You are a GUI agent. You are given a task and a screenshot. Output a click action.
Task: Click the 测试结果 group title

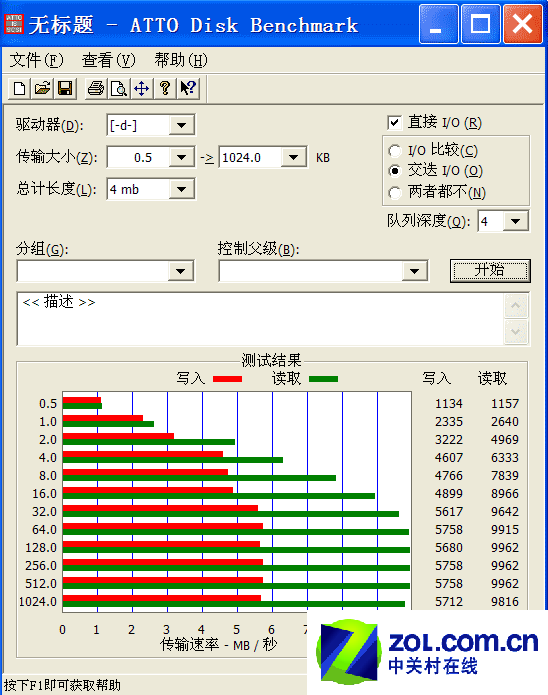(271, 360)
